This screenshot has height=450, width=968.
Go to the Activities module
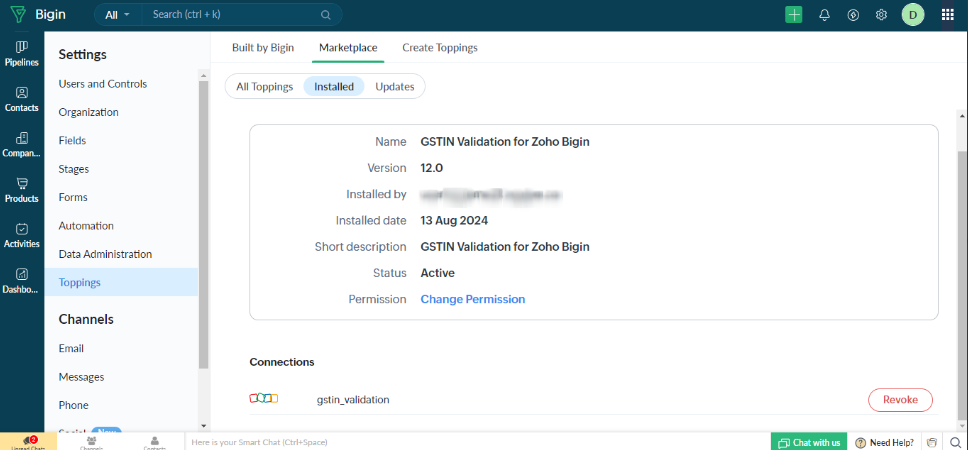click(22, 236)
